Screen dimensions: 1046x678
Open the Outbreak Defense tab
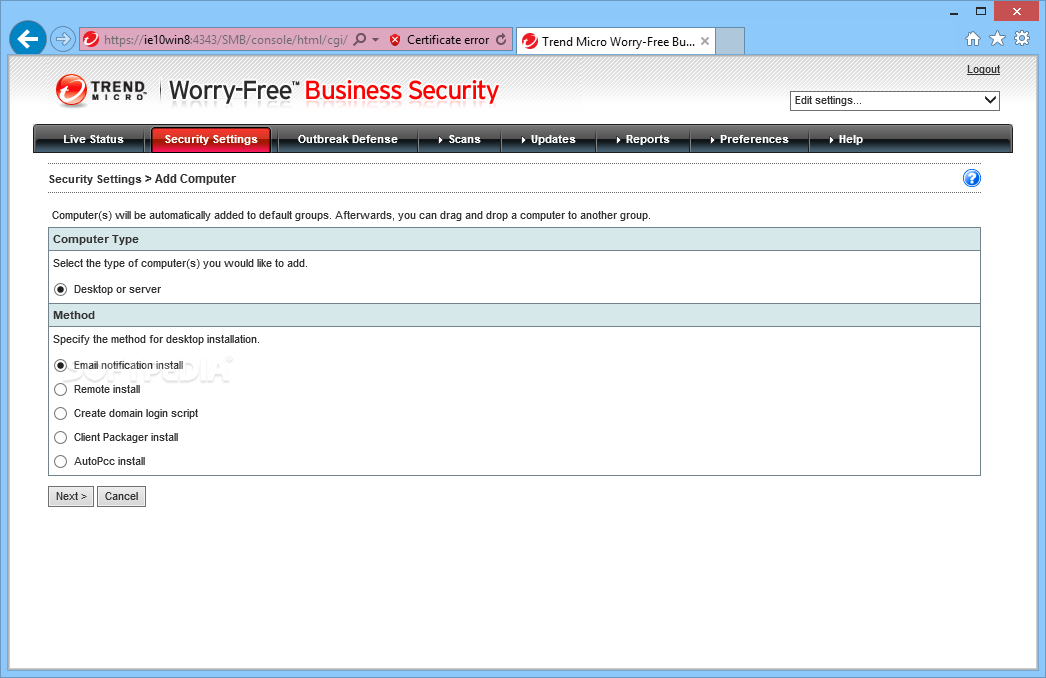tap(348, 139)
